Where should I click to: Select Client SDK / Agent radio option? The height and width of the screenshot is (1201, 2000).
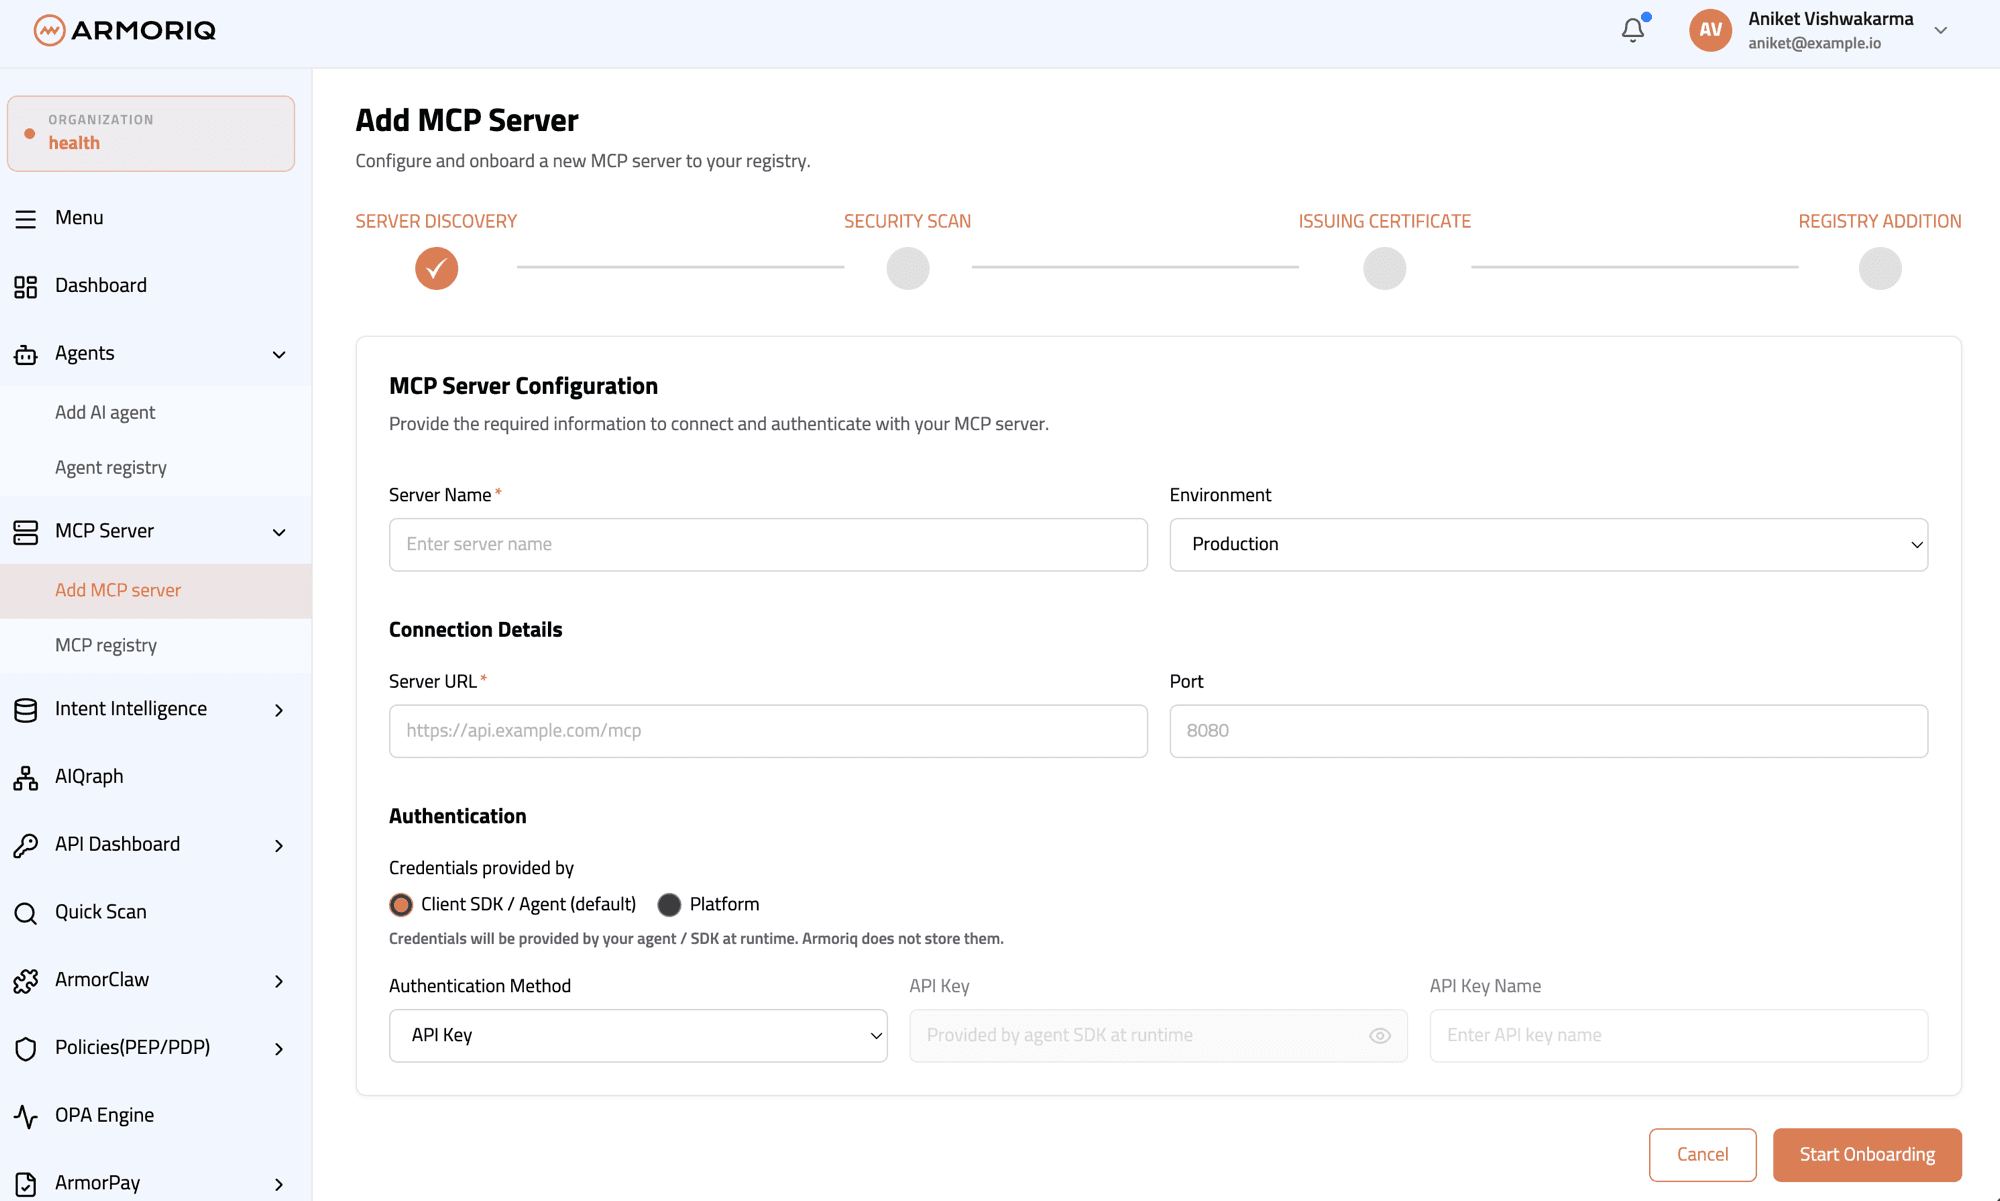(401, 905)
